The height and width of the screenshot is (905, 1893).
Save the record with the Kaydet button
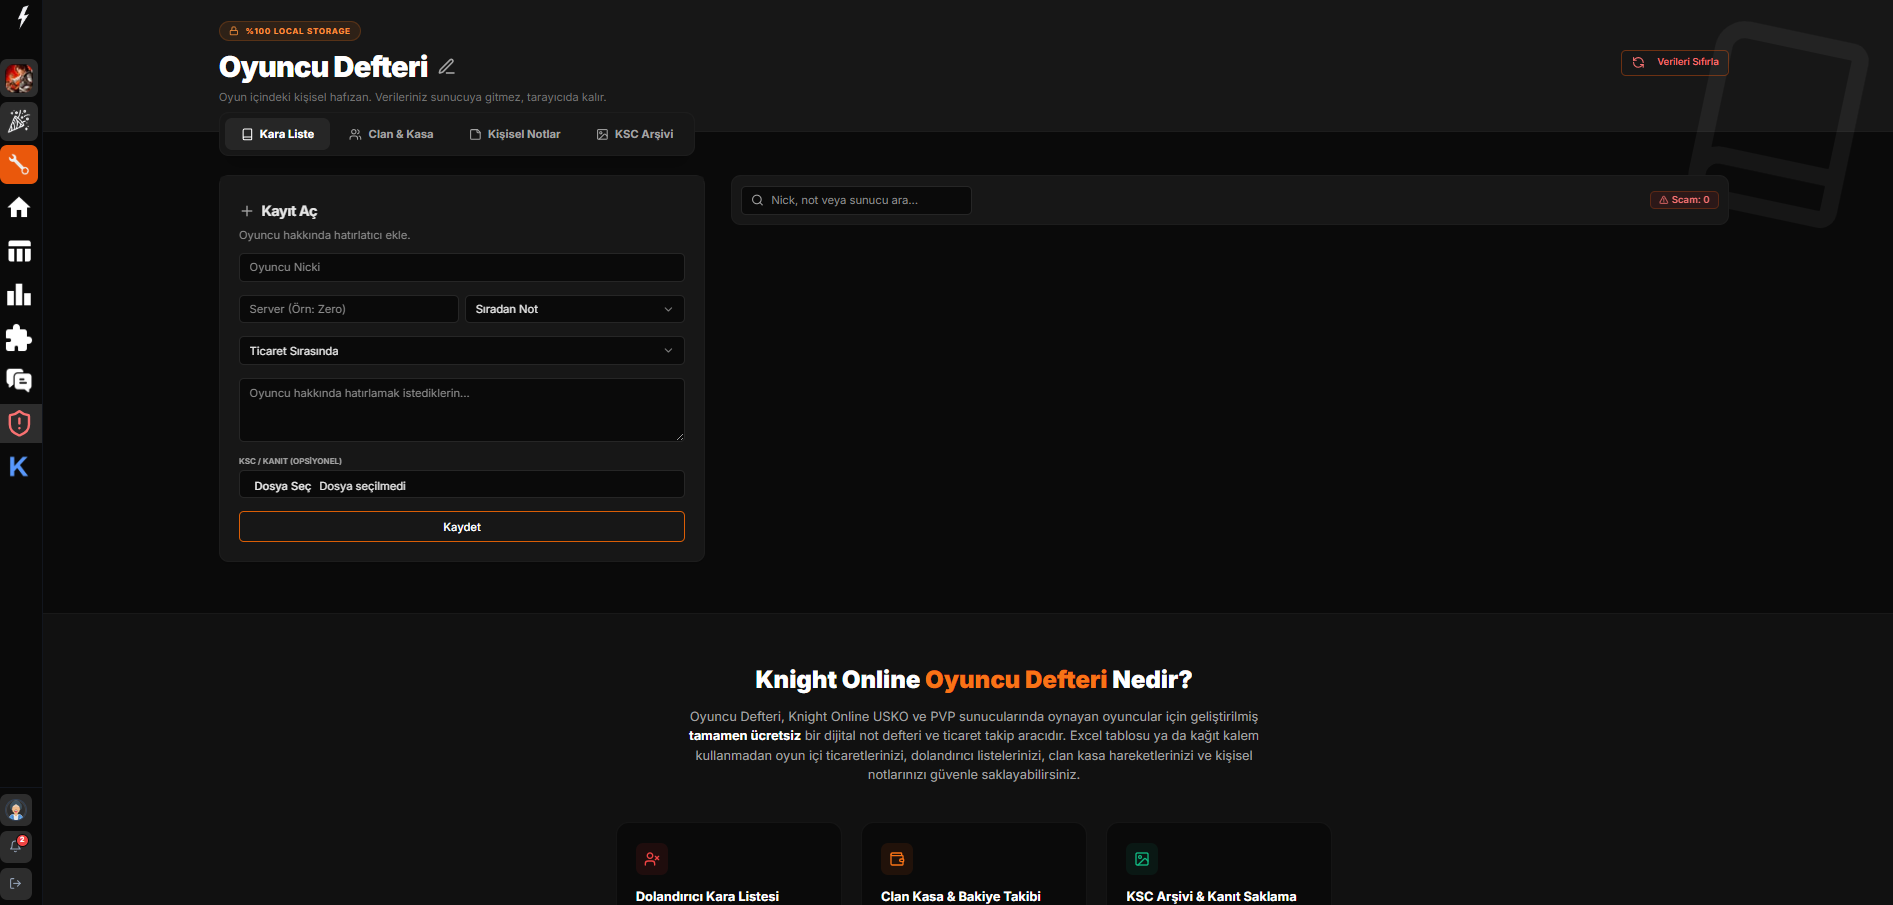coord(462,527)
